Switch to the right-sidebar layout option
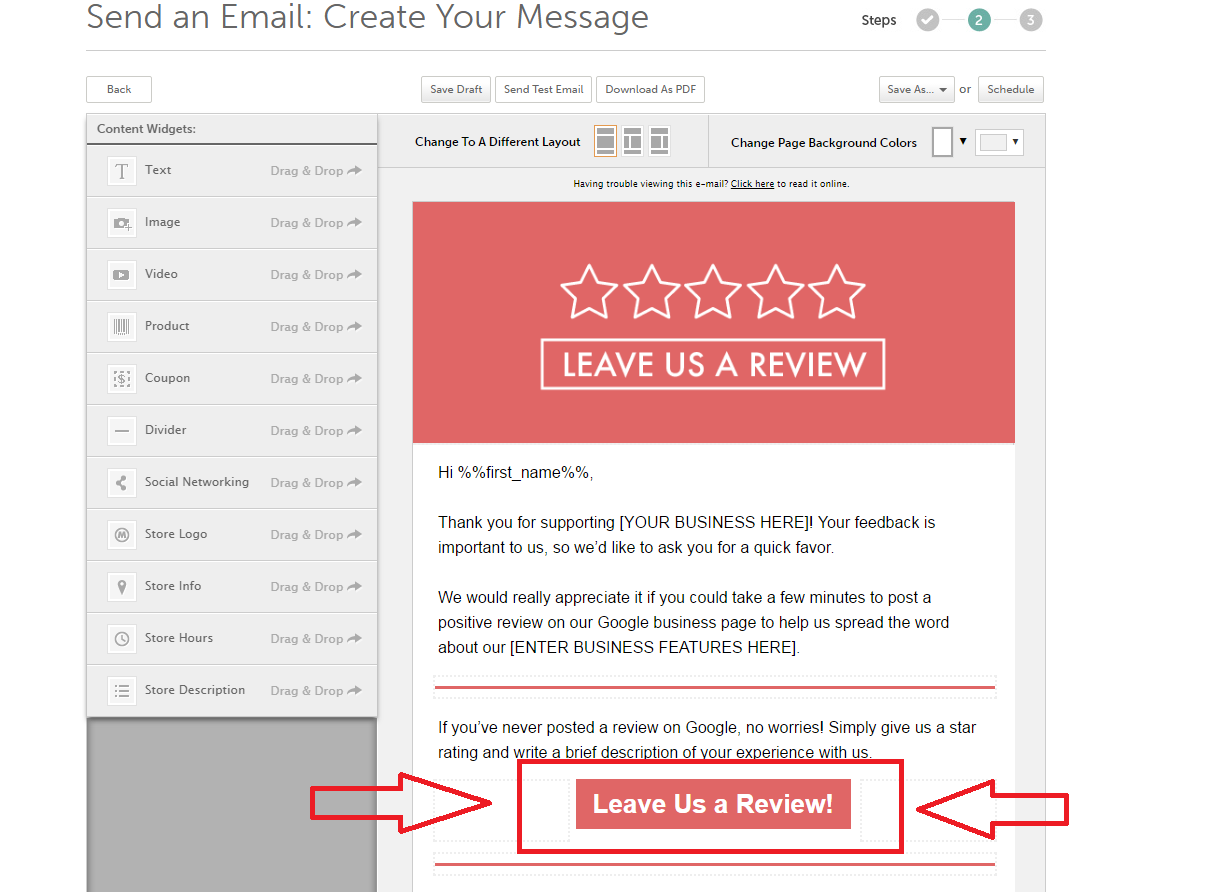Viewport: 1226px width, 892px height. pyautogui.click(x=659, y=142)
